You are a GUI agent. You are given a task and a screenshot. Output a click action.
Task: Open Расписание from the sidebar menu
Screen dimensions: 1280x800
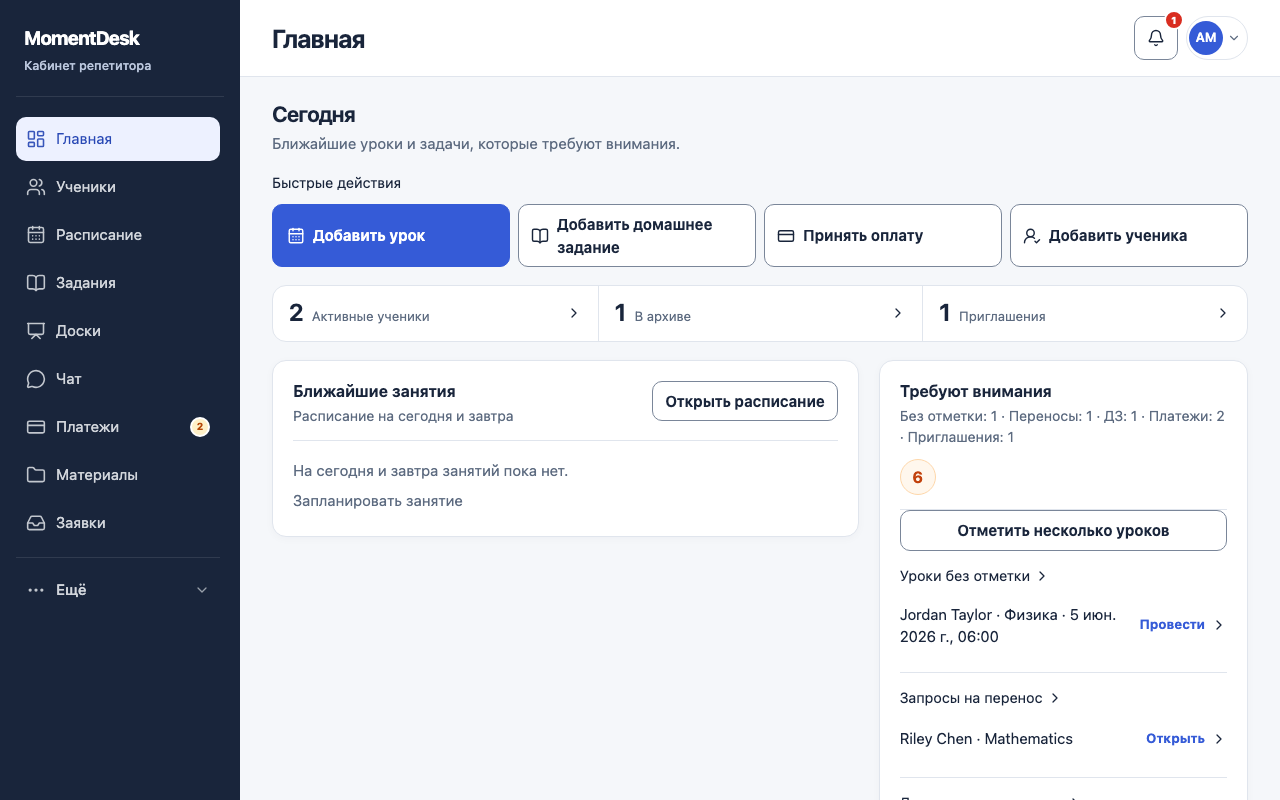pyautogui.click(x=118, y=235)
